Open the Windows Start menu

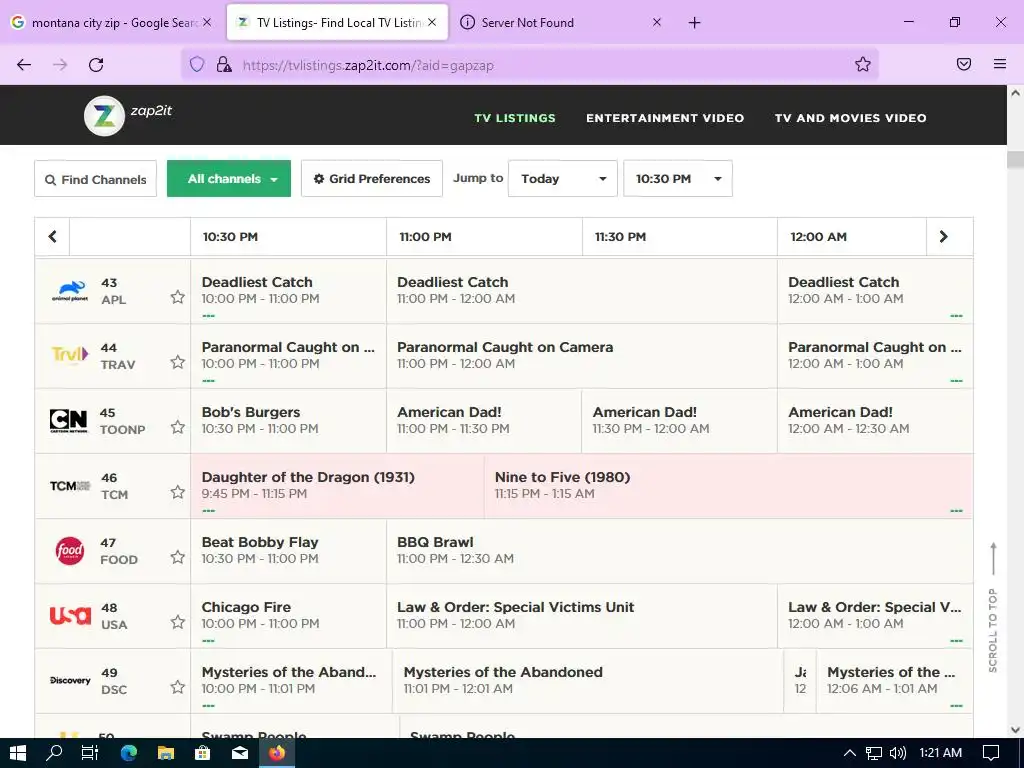click(x=18, y=753)
